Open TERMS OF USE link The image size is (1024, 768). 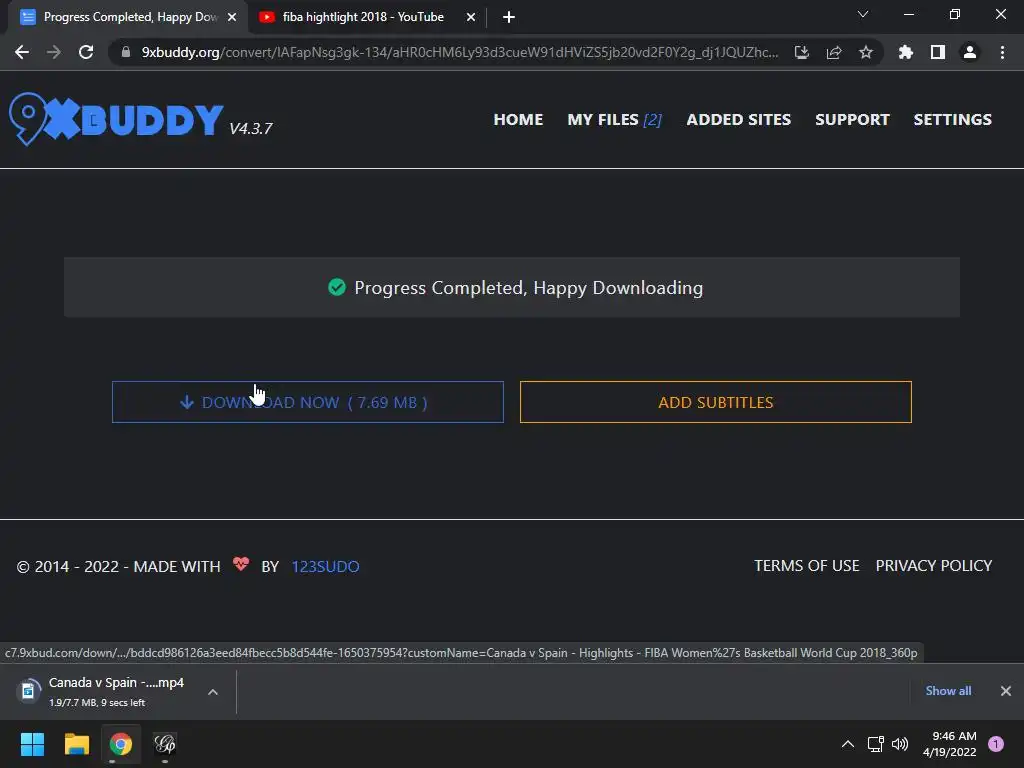point(807,566)
